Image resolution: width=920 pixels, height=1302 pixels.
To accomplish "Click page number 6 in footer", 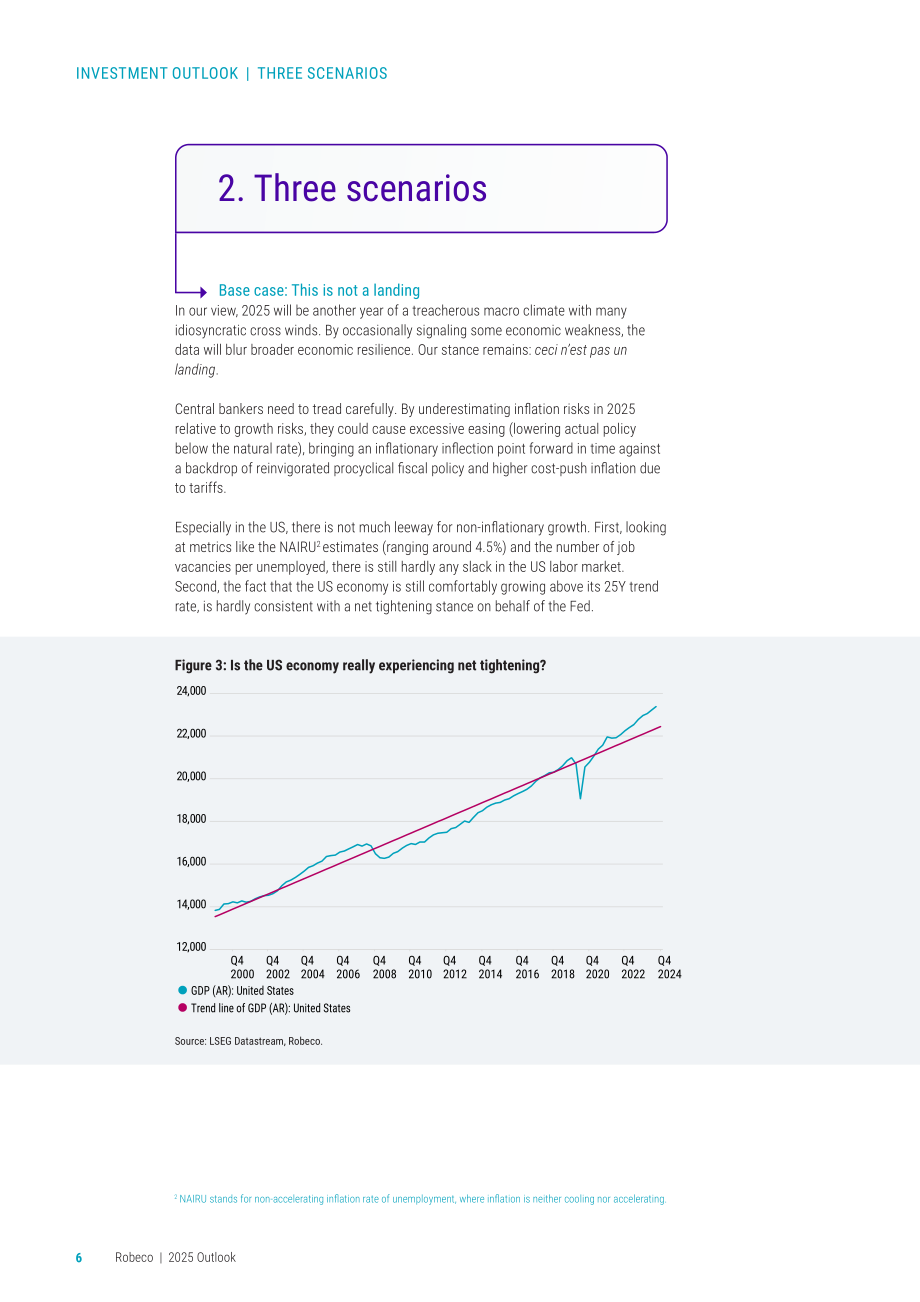I will tap(79, 1258).
